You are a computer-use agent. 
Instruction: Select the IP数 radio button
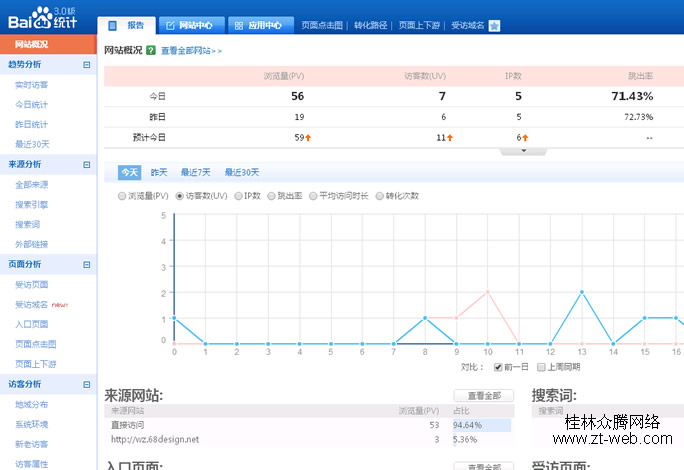pyautogui.click(x=238, y=196)
